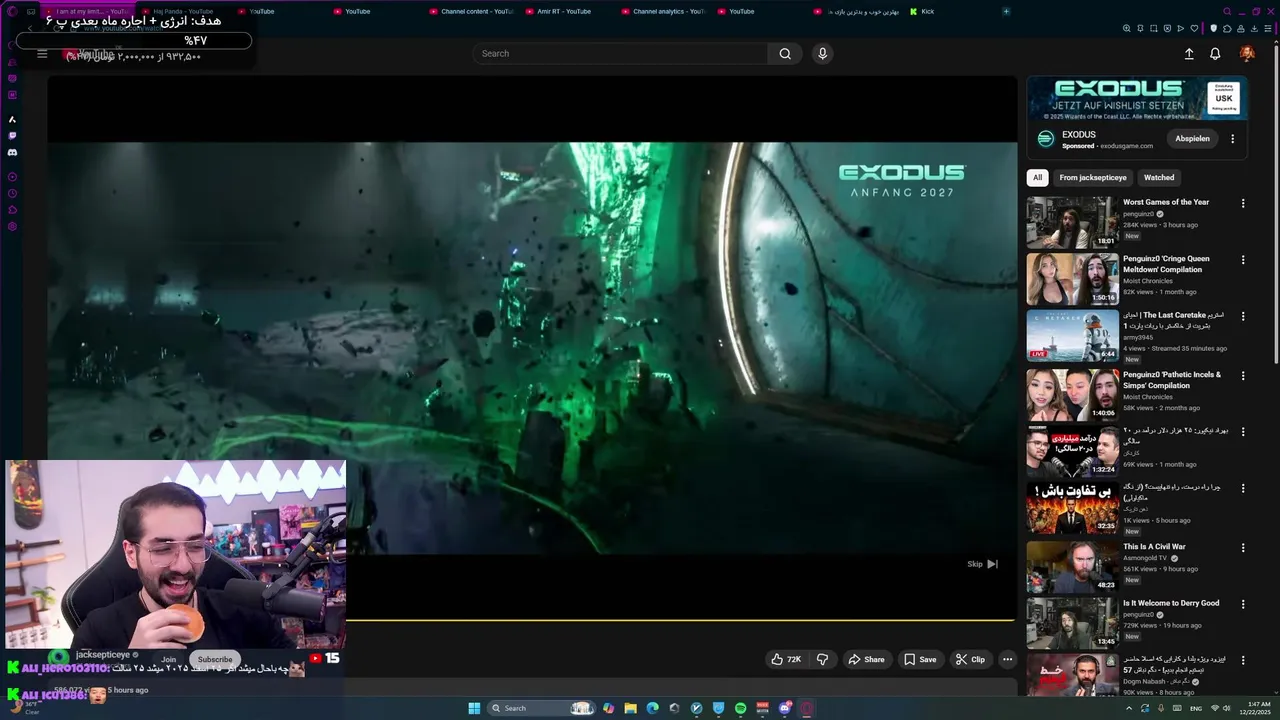The height and width of the screenshot is (720, 1280).
Task: Click the Share button
Action: 866,659
